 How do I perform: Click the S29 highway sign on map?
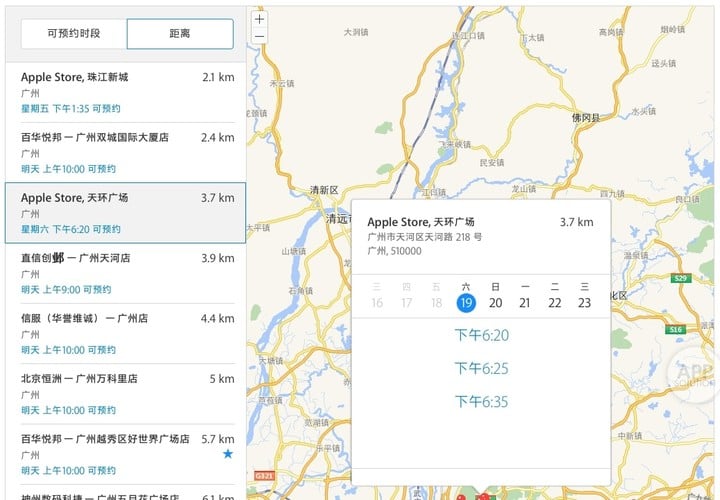pos(681,278)
